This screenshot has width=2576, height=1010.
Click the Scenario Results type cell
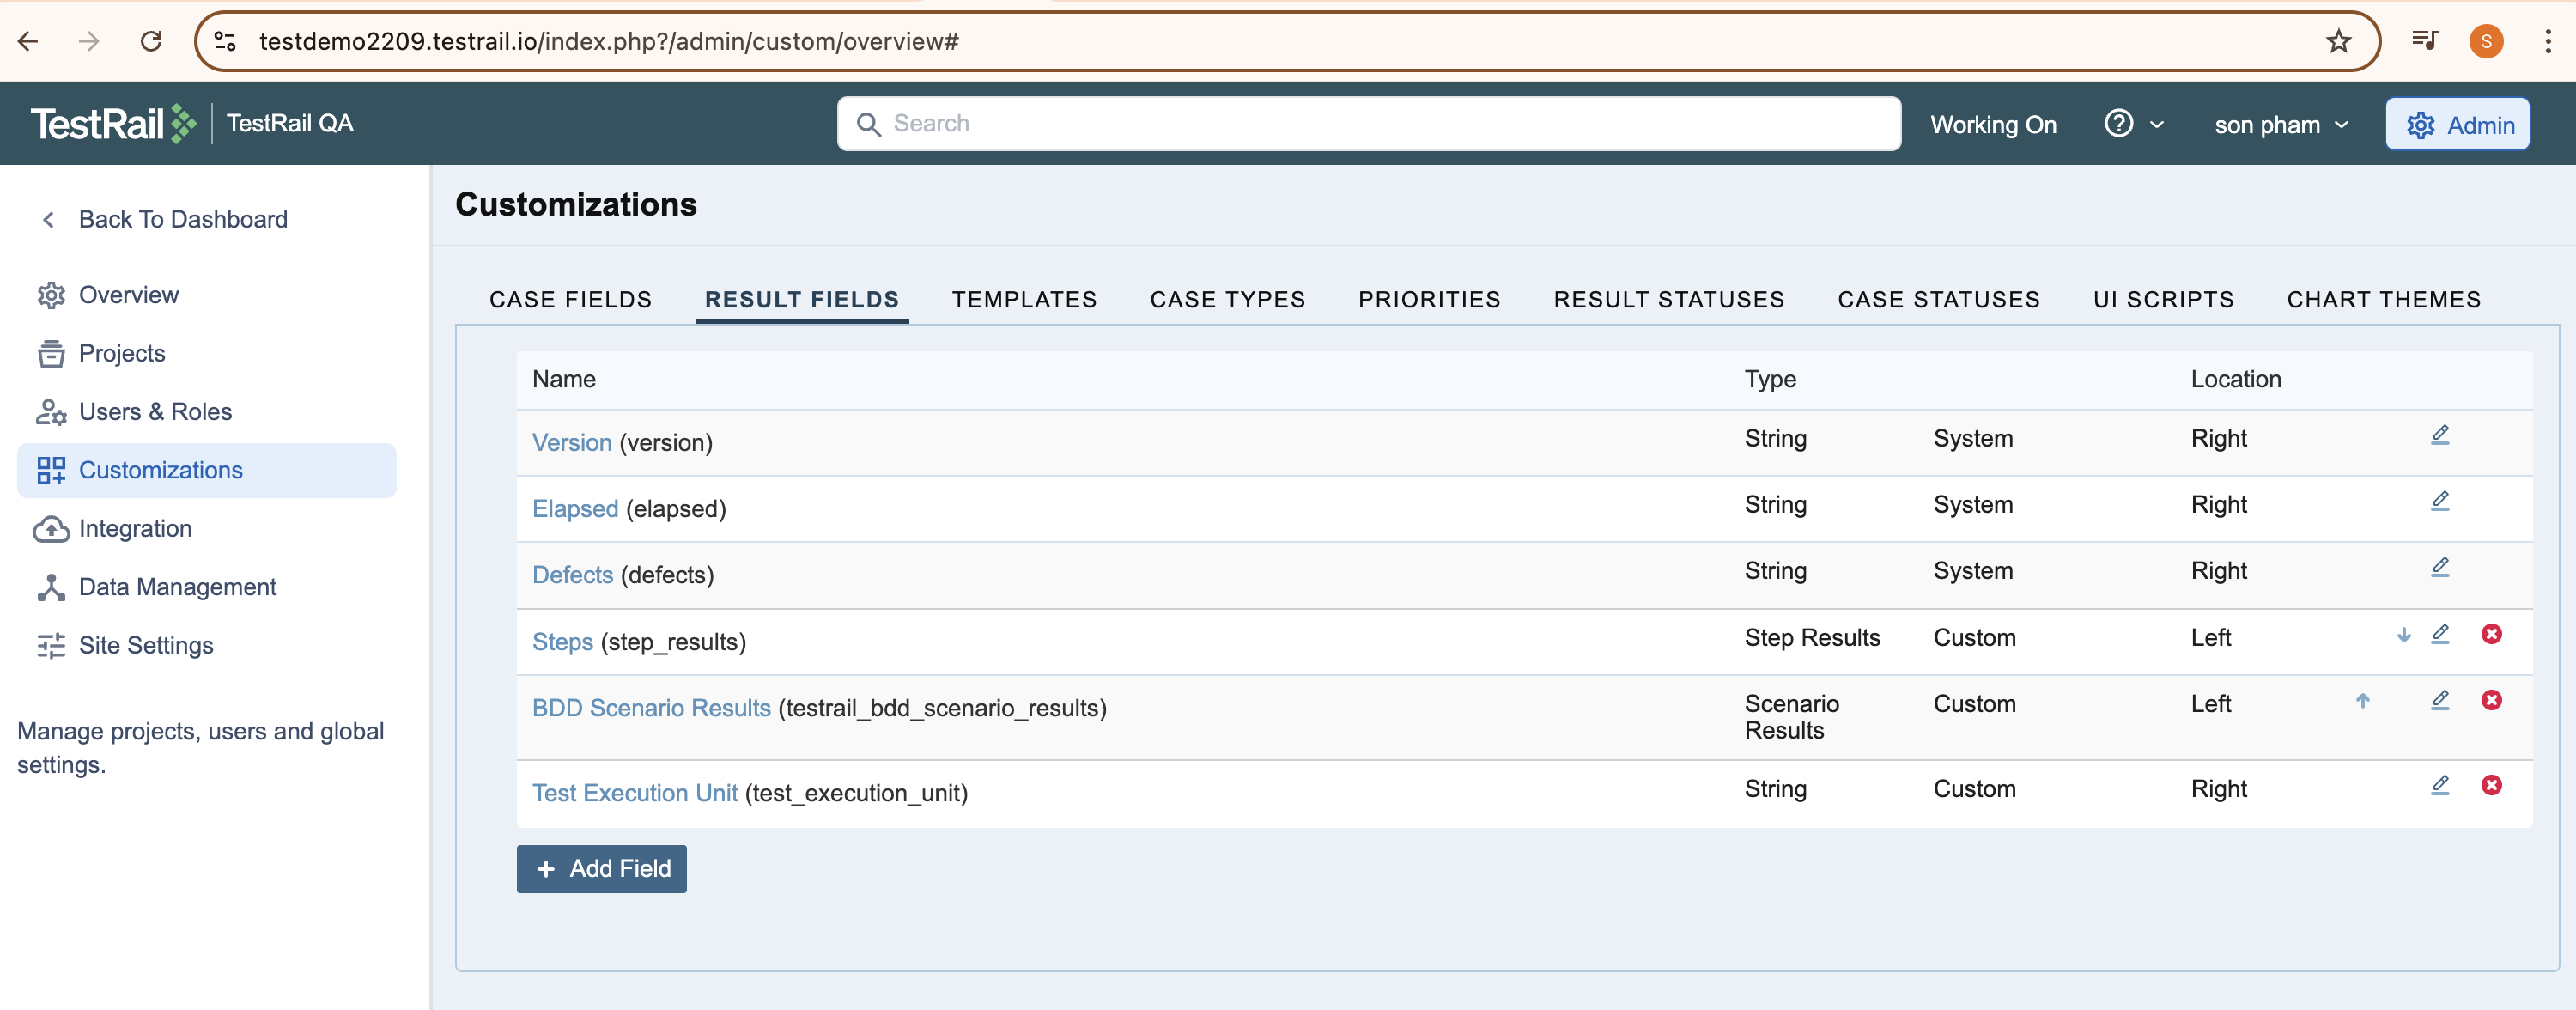[1791, 716]
